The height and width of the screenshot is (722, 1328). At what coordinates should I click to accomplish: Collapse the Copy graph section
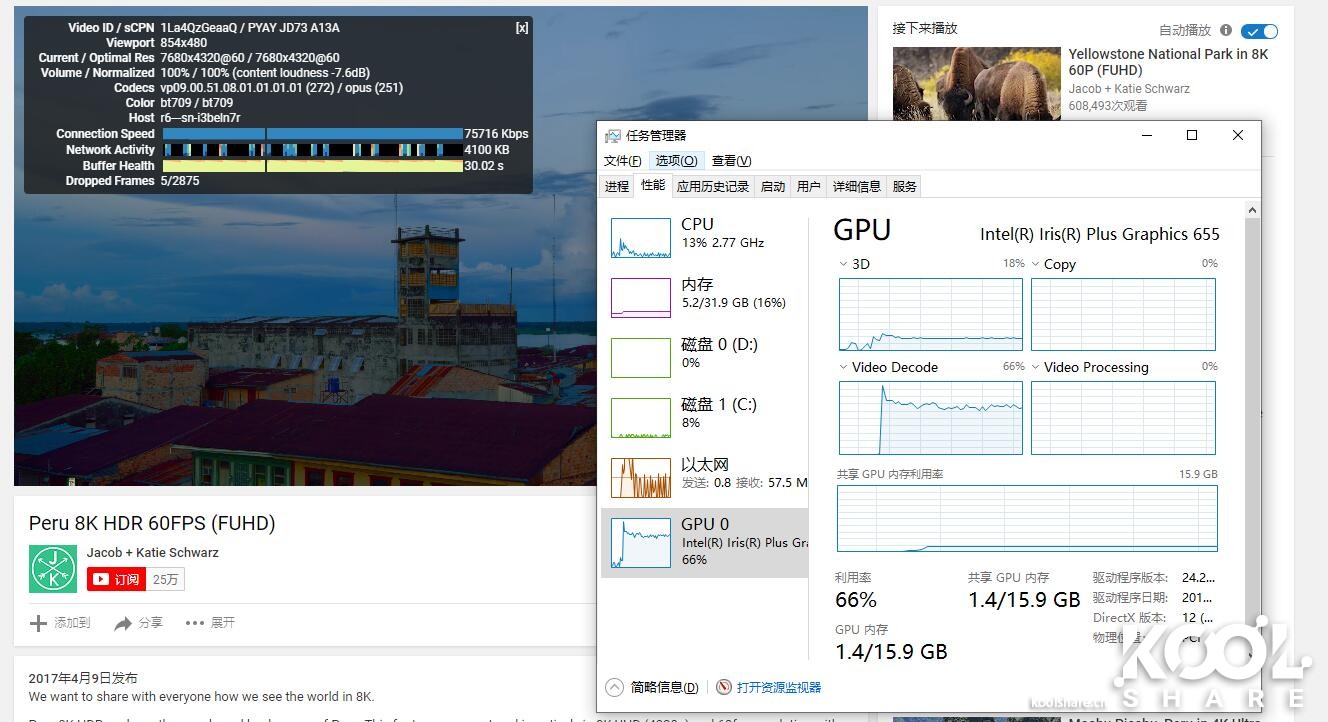(1036, 264)
